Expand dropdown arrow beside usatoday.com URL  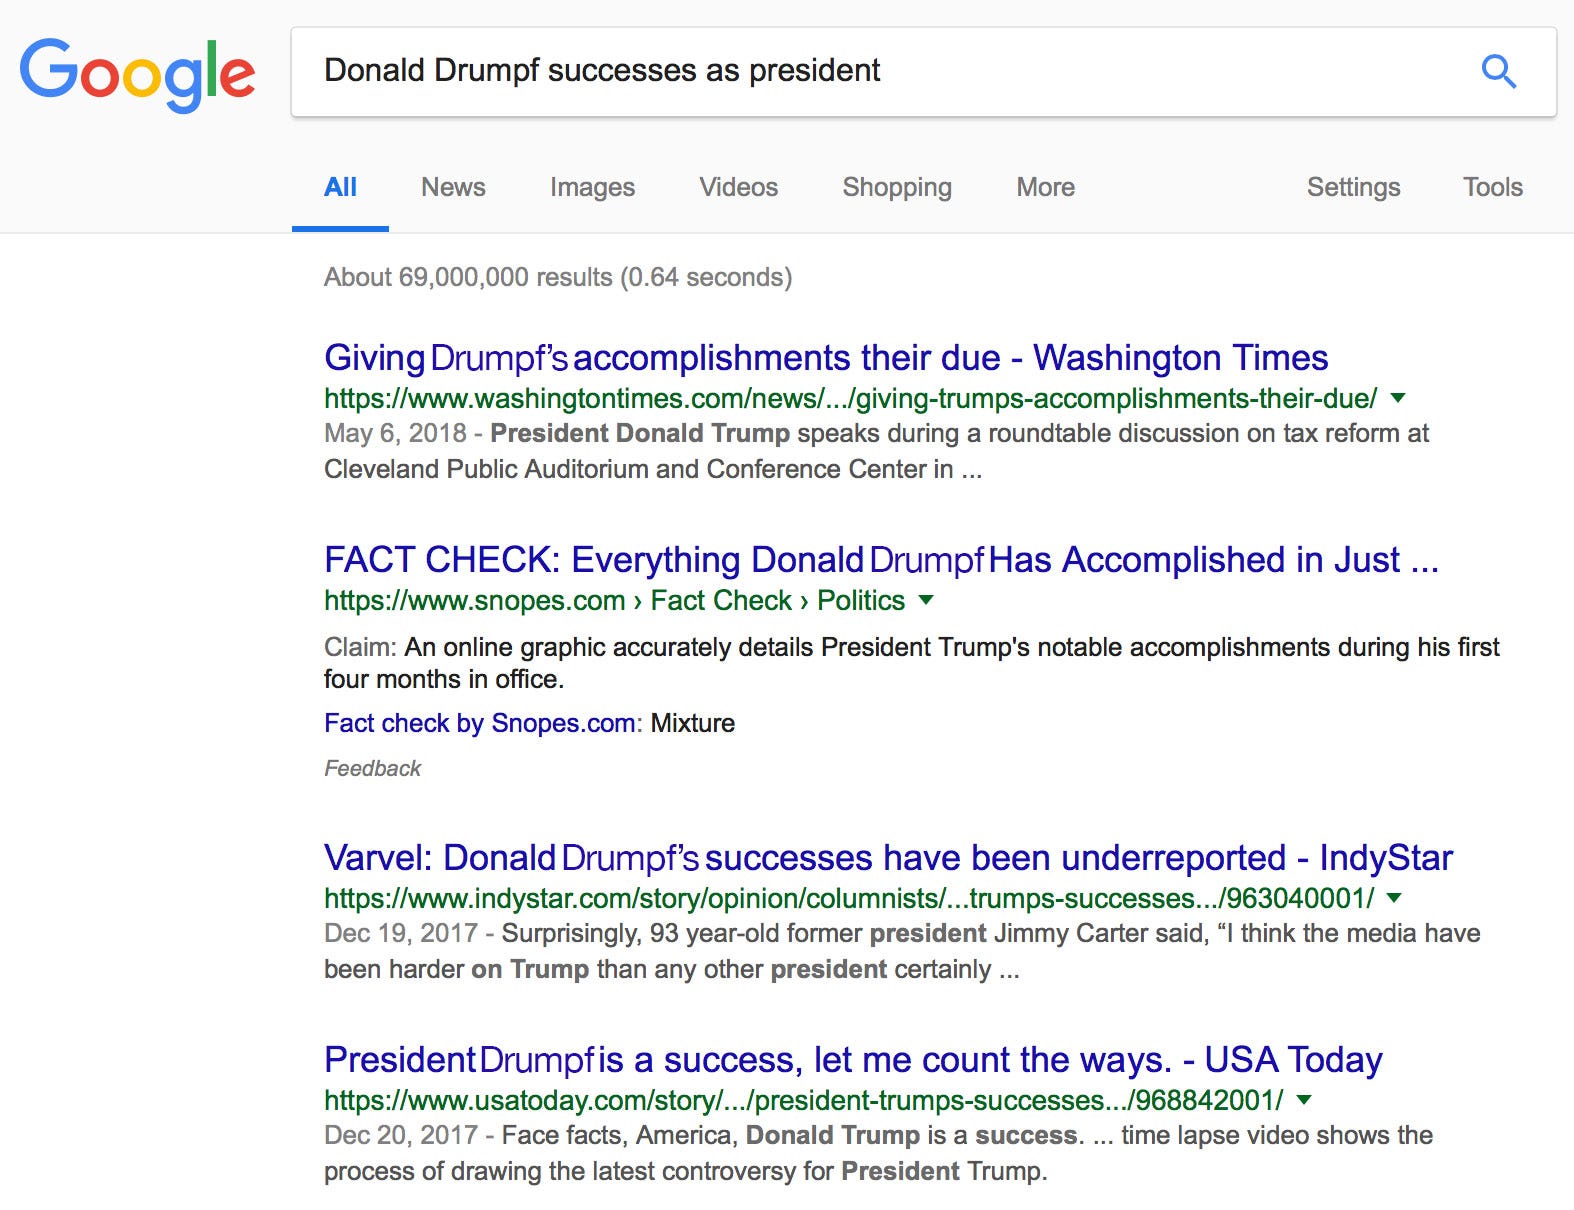pyautogui.click(x=1304, y=1100)
